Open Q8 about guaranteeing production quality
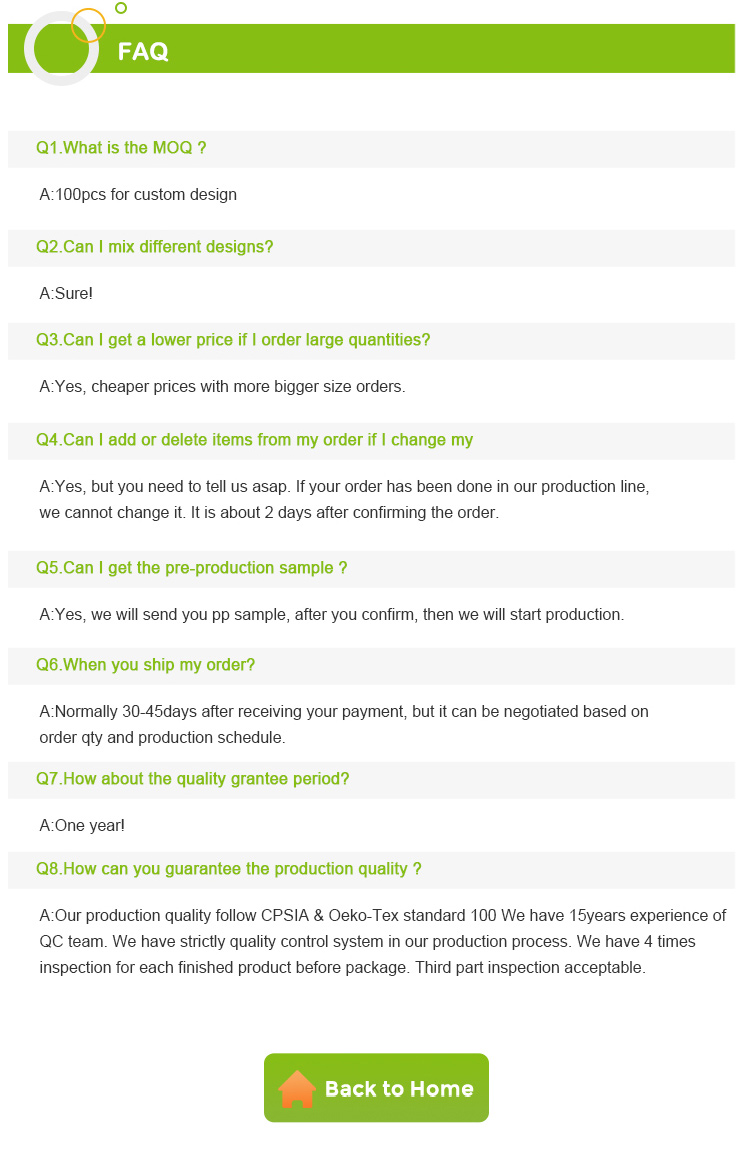 pyautogui.click(x=229, y=869)
